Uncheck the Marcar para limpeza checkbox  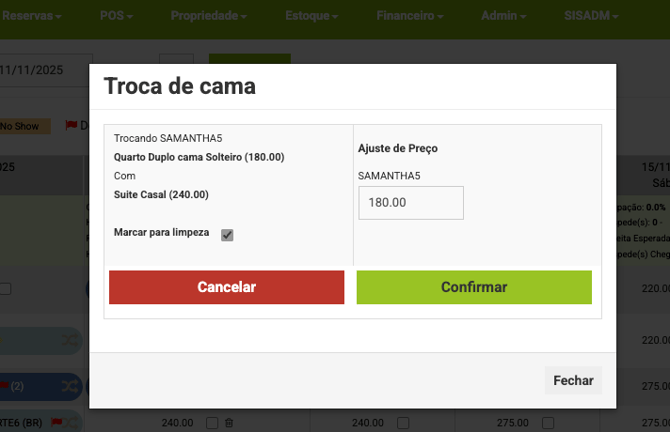click(227, 235)
